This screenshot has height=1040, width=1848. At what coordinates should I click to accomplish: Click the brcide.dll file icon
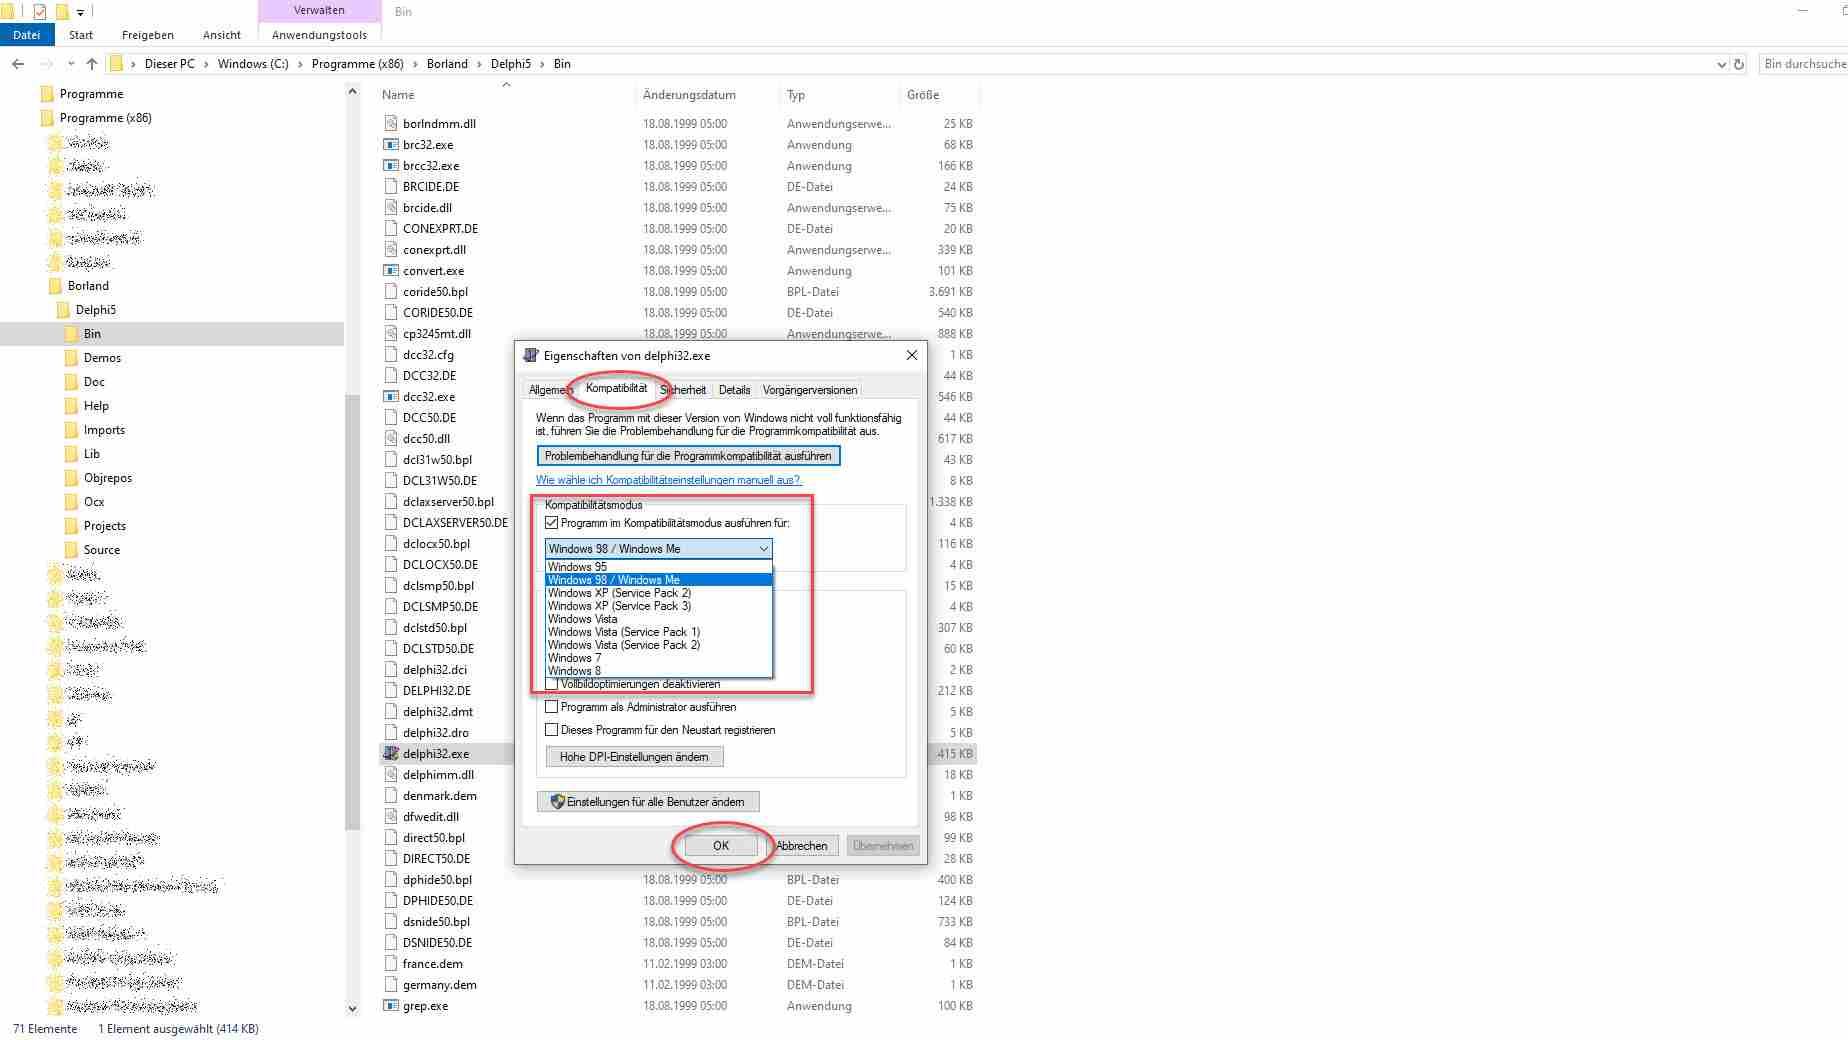[x=391, y=208]
